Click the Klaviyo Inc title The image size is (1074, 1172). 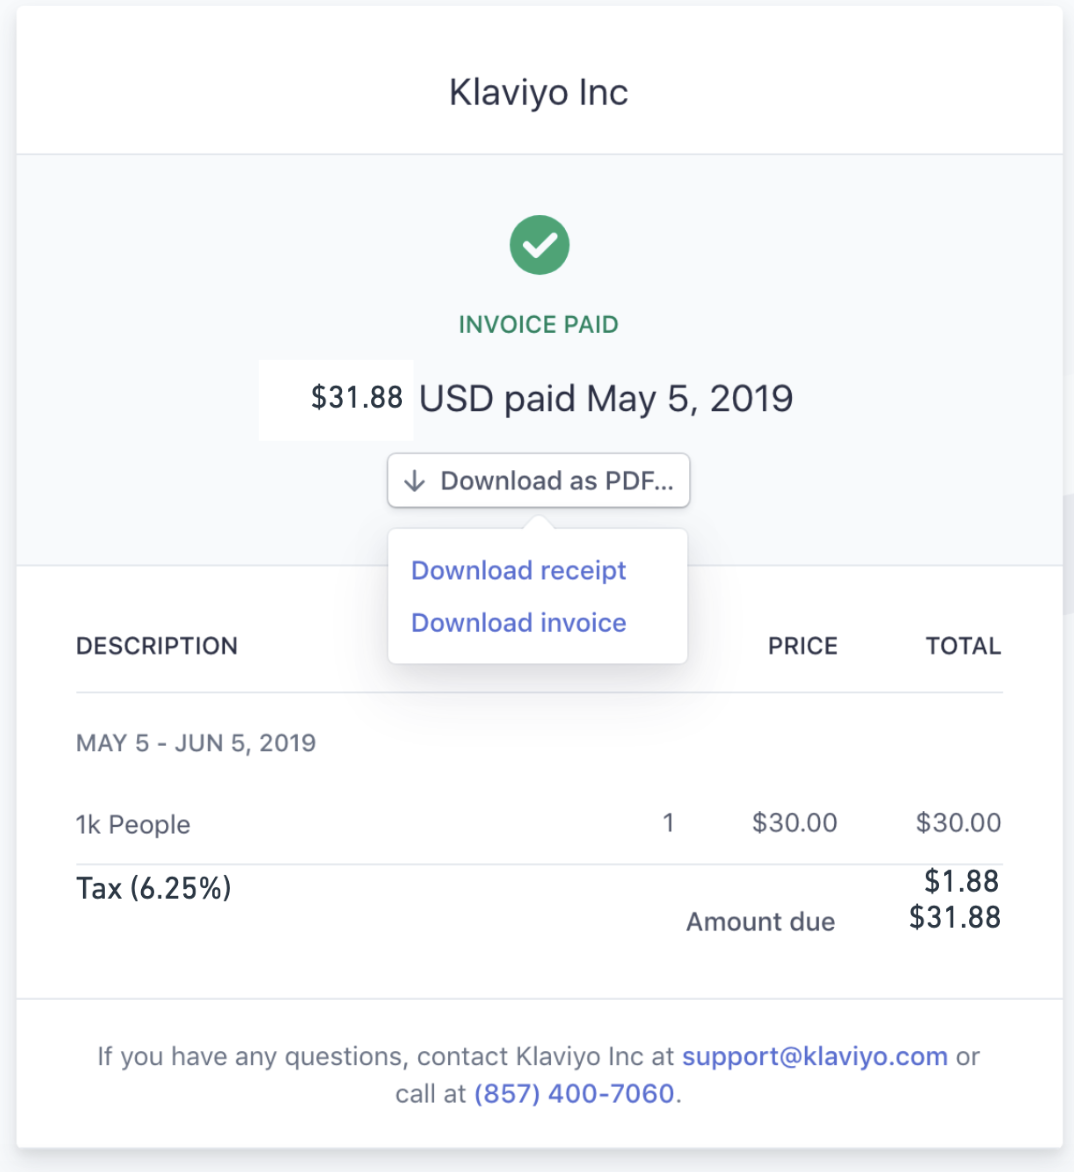(538, 92)
